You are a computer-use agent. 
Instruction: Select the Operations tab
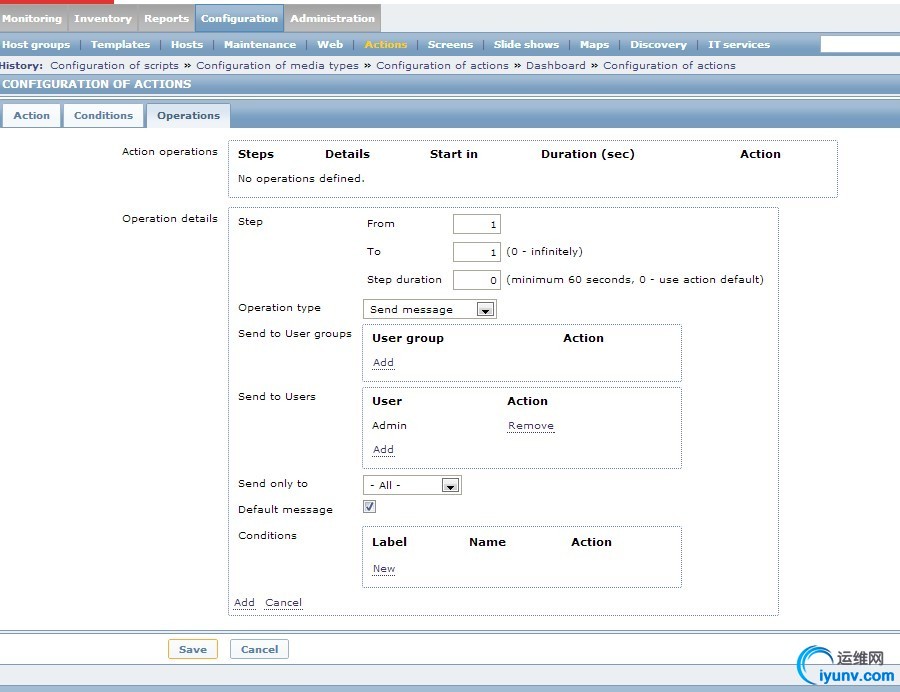tap(188, 116)
